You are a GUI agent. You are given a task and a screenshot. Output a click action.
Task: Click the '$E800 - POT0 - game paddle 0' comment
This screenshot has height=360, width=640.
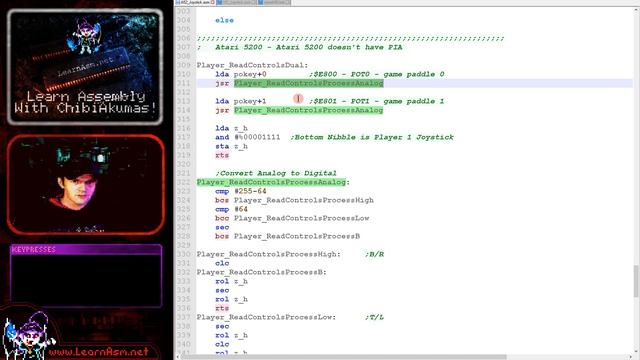[x=377, y=74]
